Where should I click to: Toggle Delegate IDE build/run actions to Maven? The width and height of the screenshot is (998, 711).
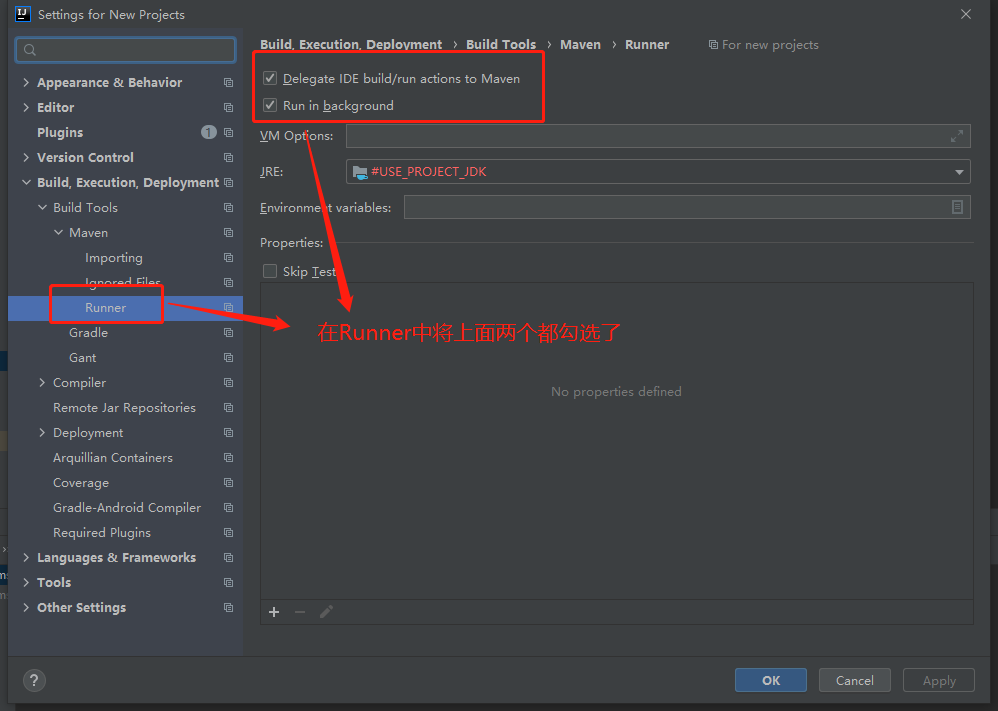point(270,78)
